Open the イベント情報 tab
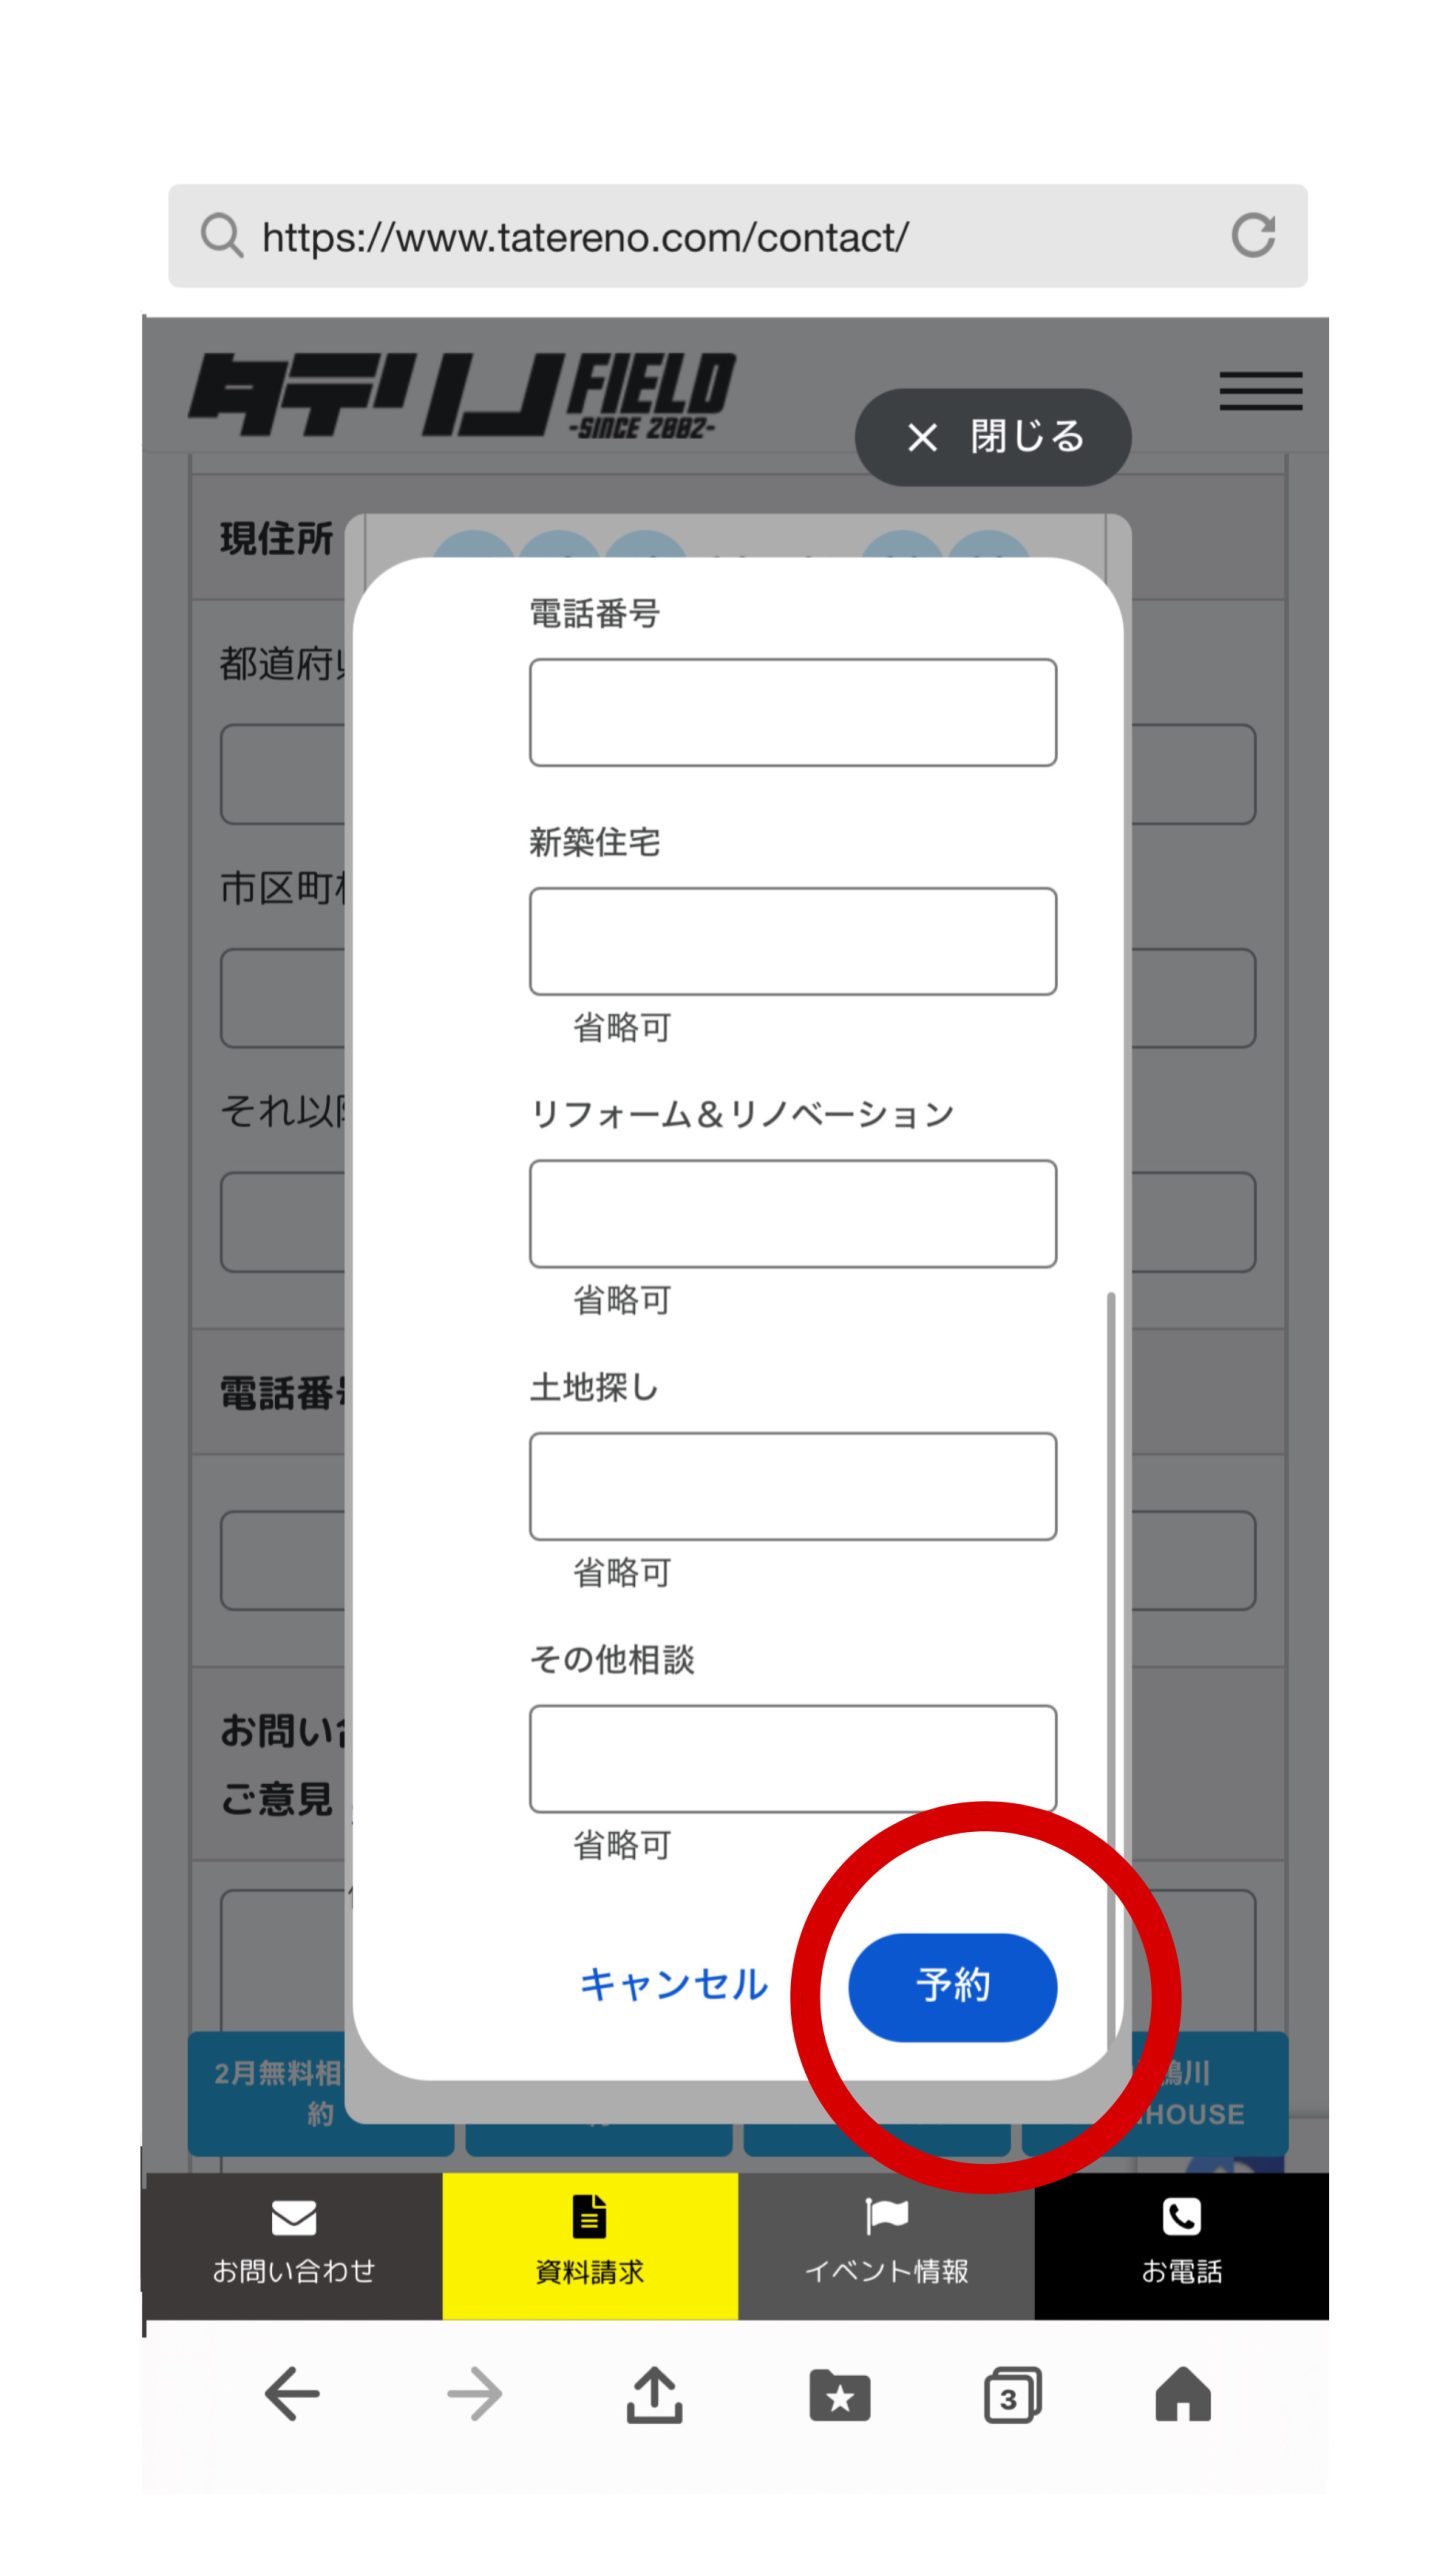Screen dimensions: 1440x2560 pyautogui.click(x=886, y=2245)
